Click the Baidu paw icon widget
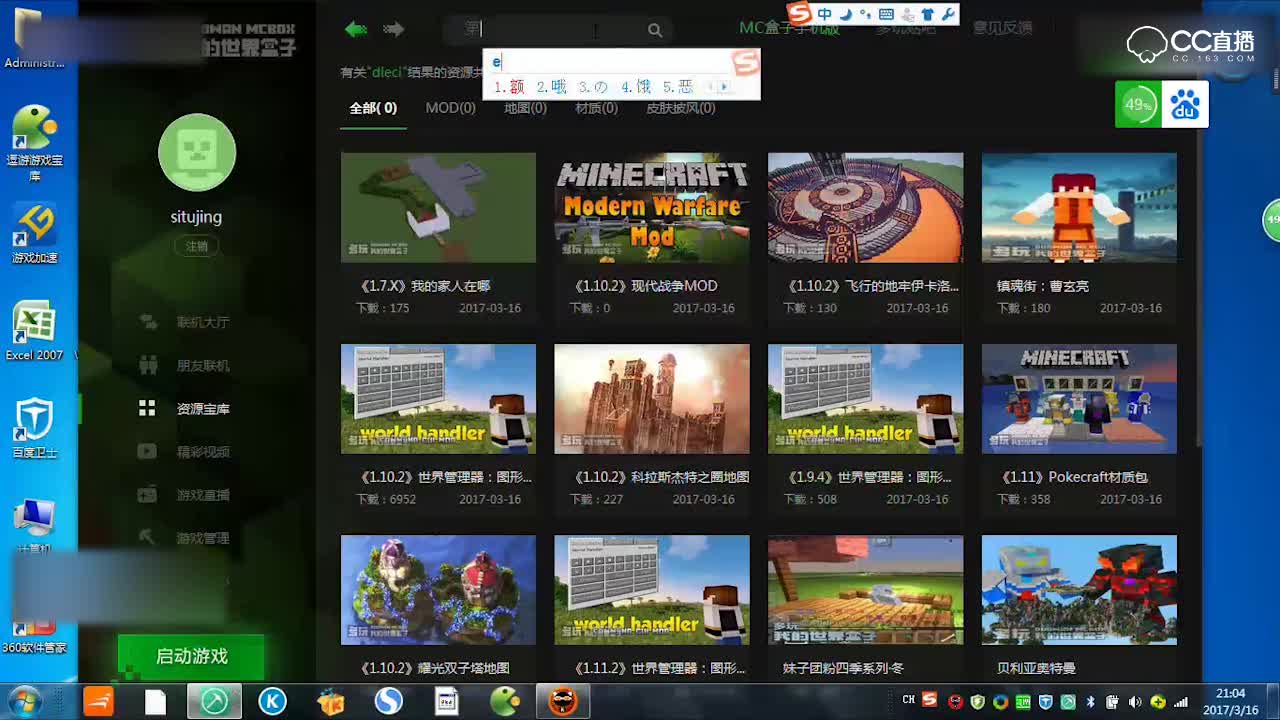This screenshot has height=720, width=1280. click(1185, 104)
